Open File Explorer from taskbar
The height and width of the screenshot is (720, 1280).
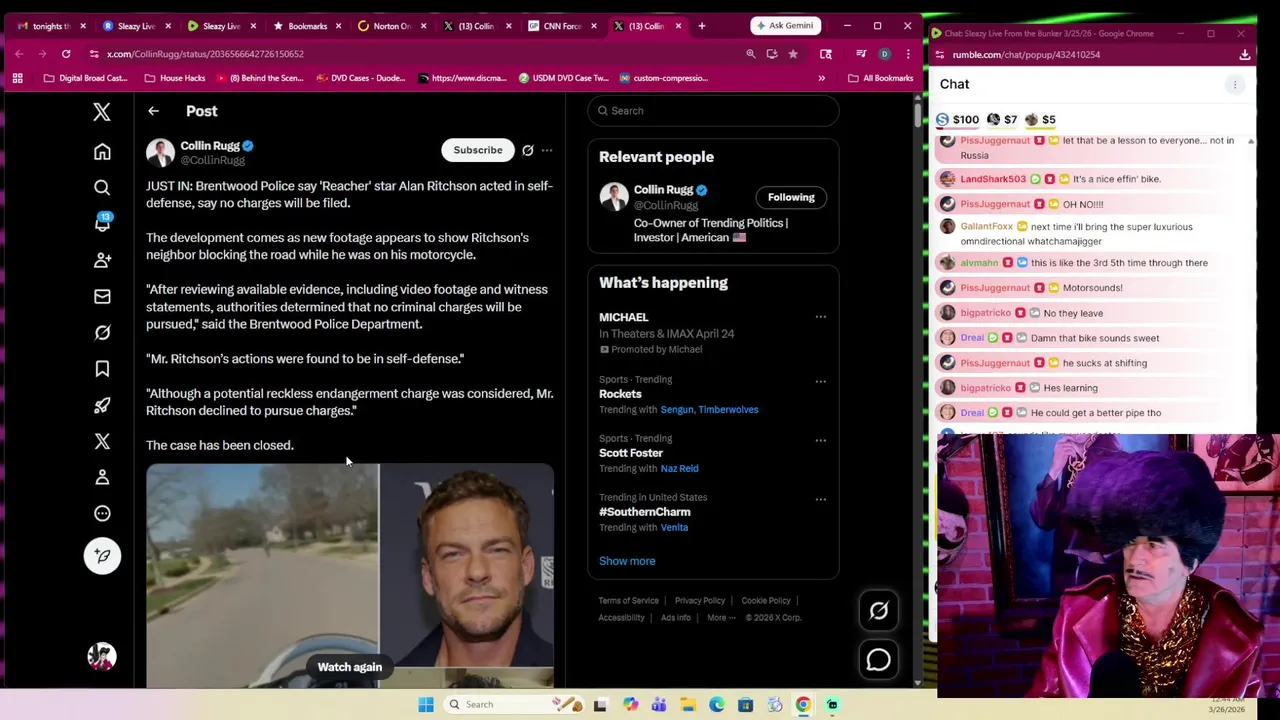tap(688, 705)
